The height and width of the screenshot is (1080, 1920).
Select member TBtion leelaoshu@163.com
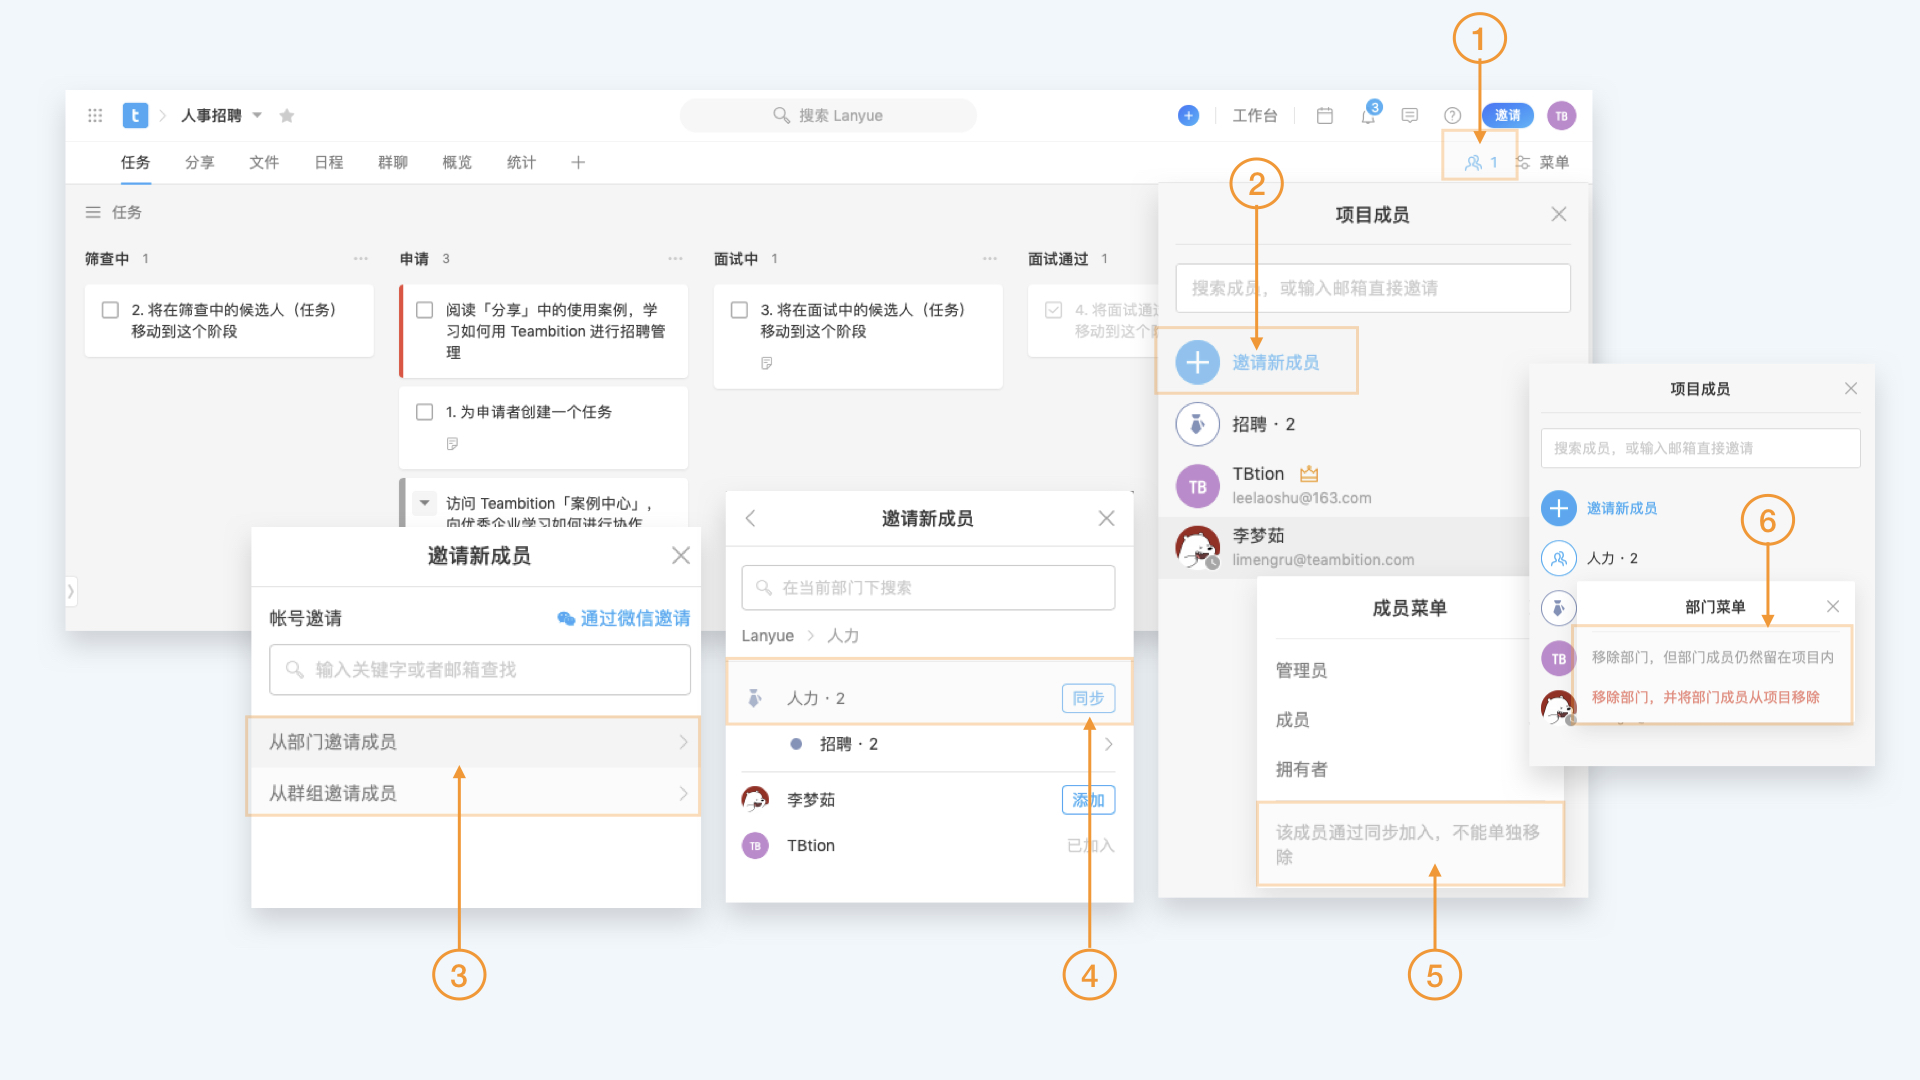(x=1373, y=486)
